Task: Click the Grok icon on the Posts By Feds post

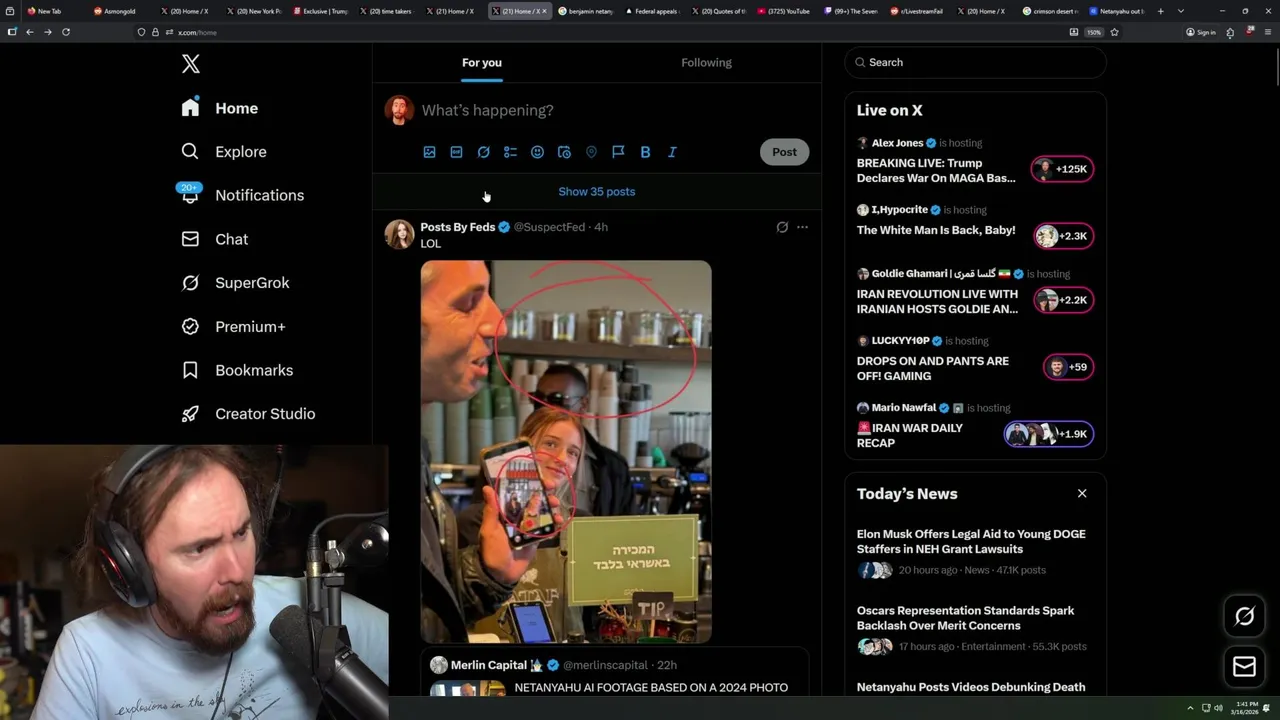Action: (782, 227)
